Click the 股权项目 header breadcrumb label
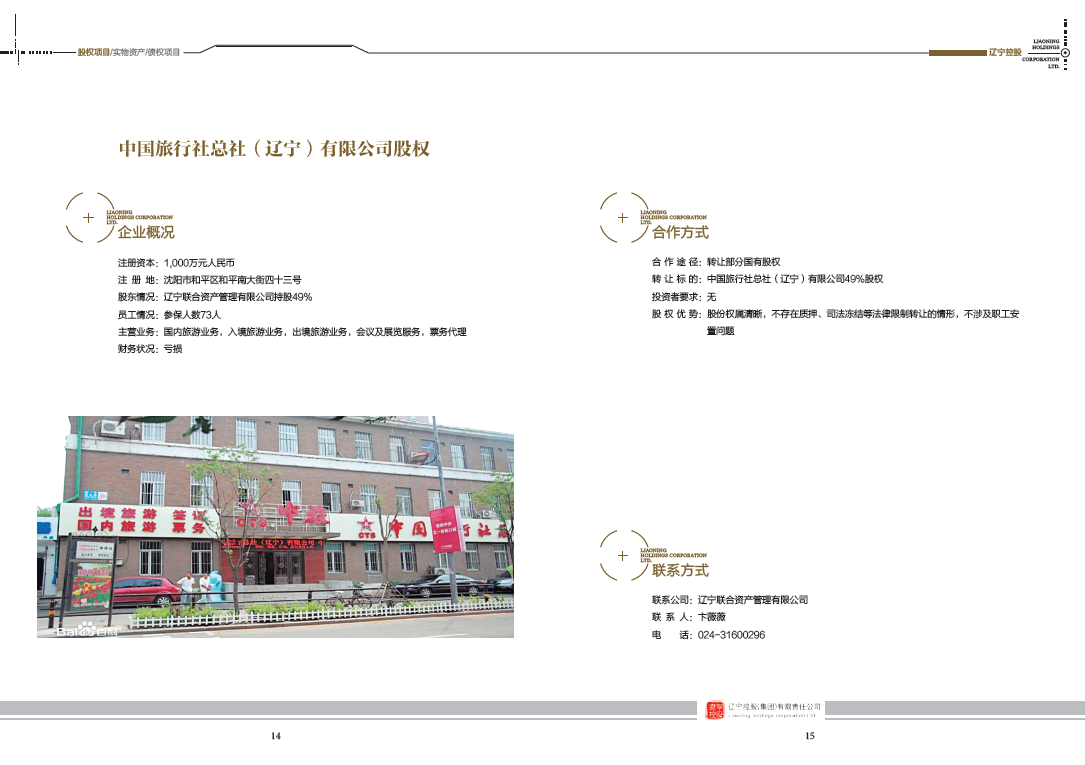Screen dimensions: 1085x765 pyautogui.click(x=93, y=53)
